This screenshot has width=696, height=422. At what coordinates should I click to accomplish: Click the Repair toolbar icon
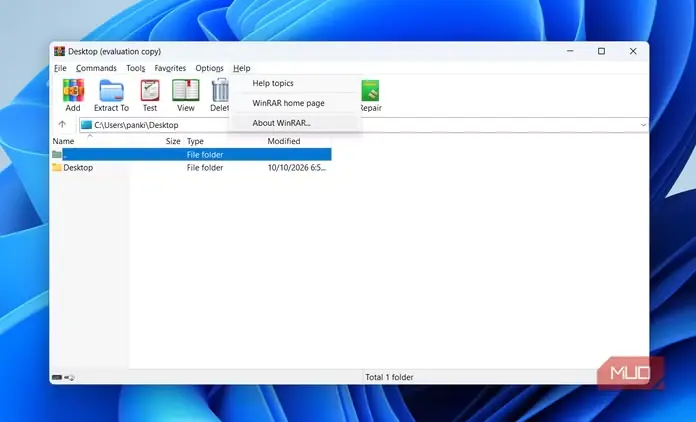370,91
